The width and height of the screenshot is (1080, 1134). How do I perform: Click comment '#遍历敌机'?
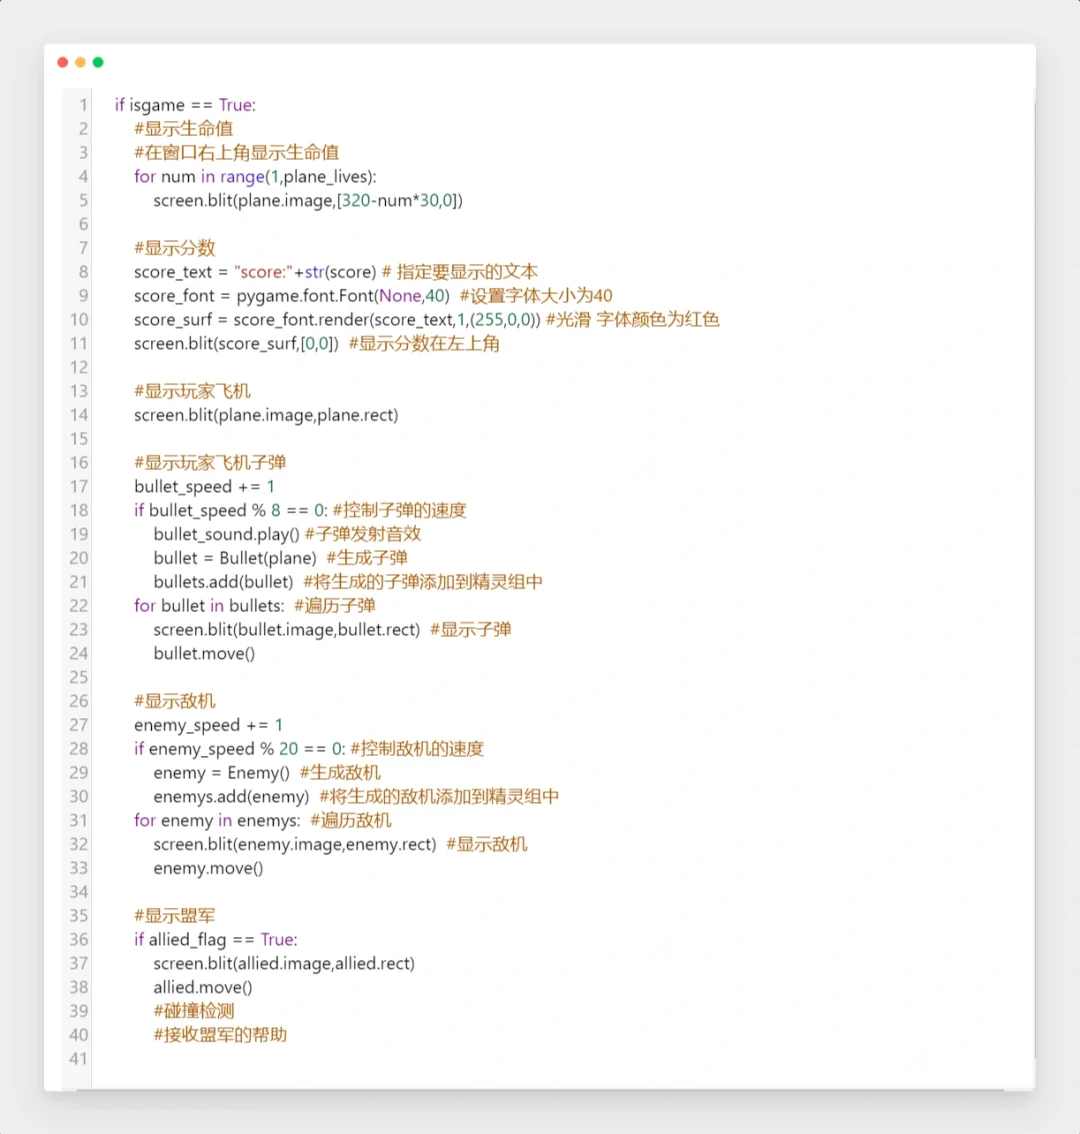(x=351, y=821)
